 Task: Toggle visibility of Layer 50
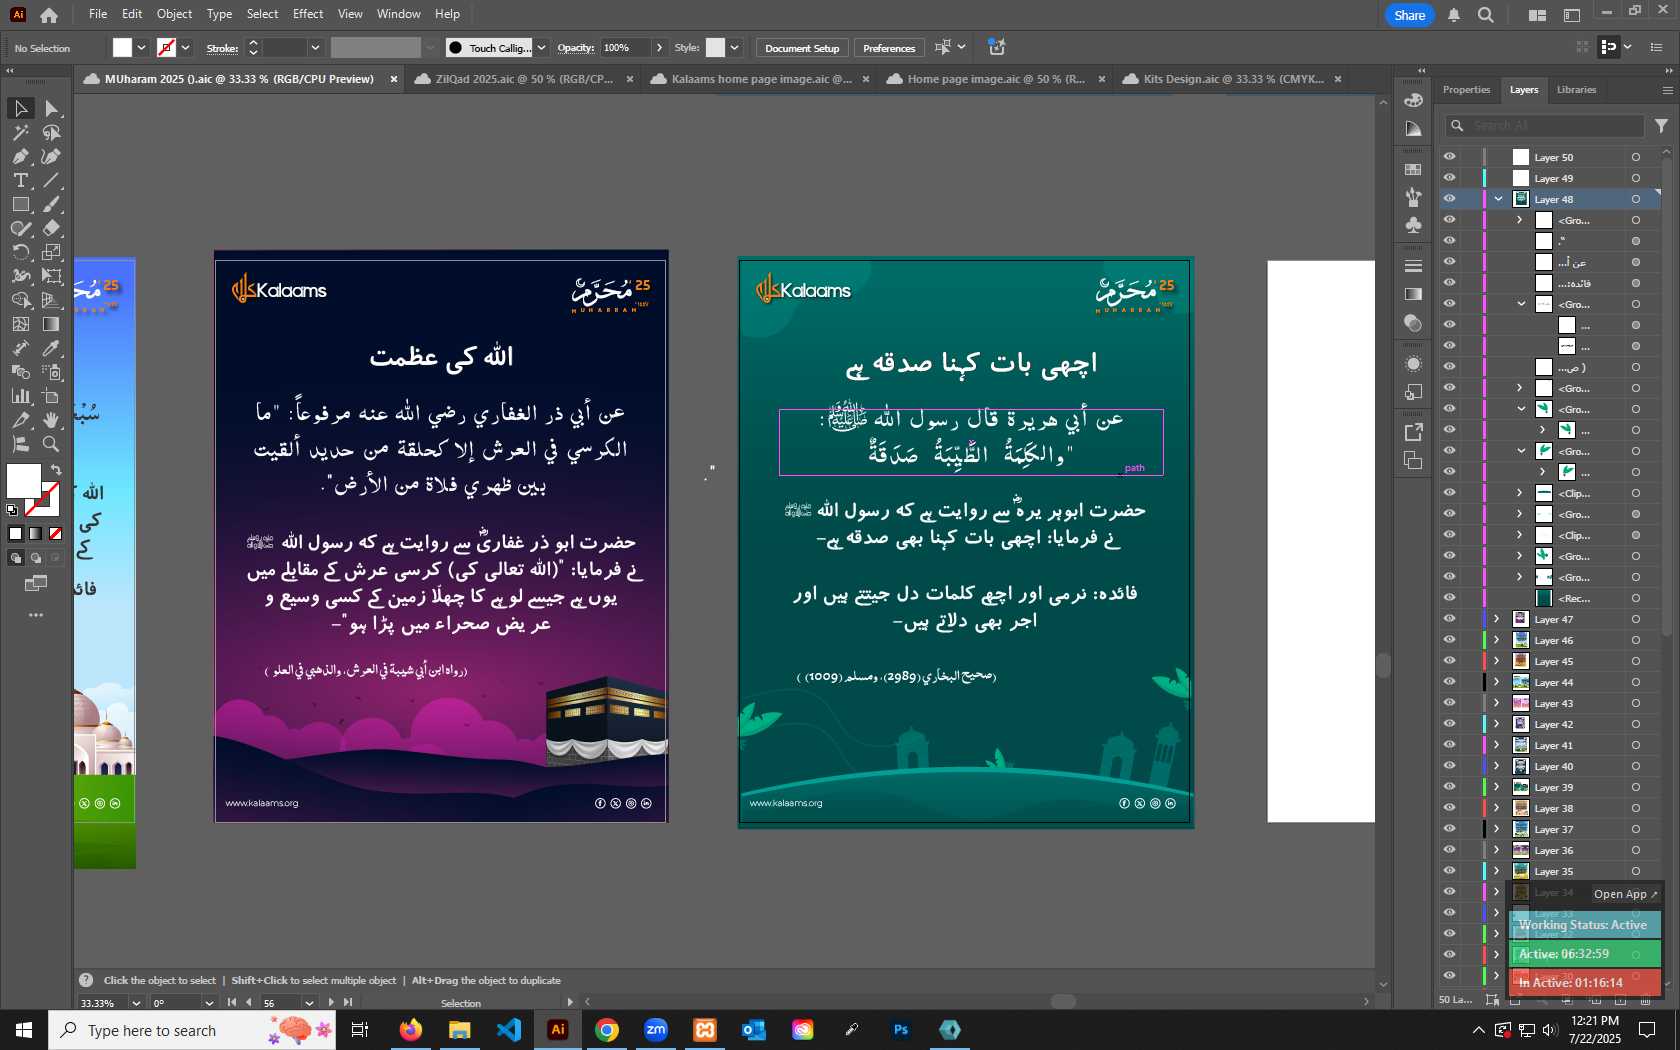coord(1449,157)
